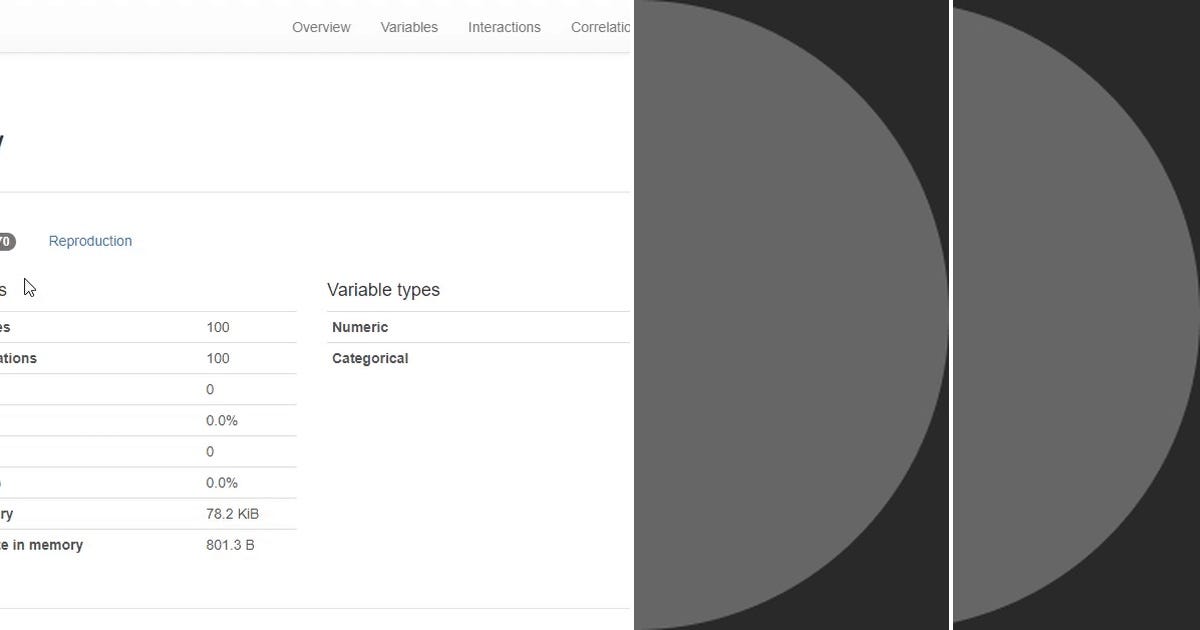Click the divider between the dark panes
1200x630 pixels.
pyautogui.click(x=949, y=315)
